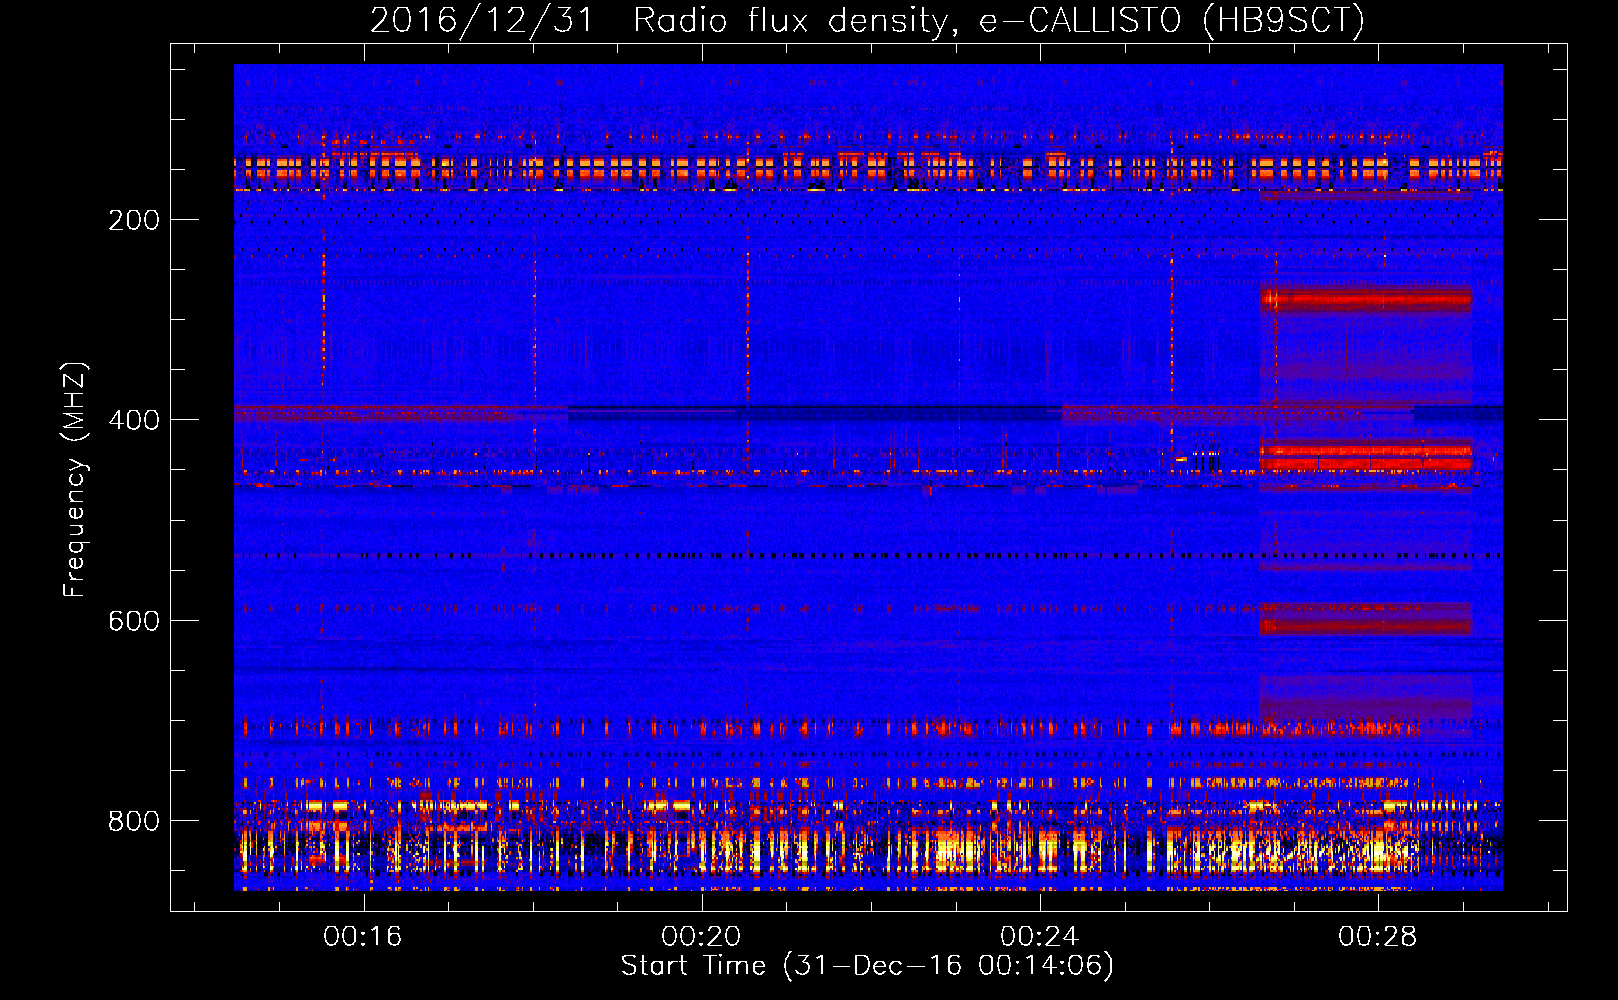Viewport: 1618px width, 1000px height.
Task: Click the 400 frequency tick label
Action: (x=134, y=420)
